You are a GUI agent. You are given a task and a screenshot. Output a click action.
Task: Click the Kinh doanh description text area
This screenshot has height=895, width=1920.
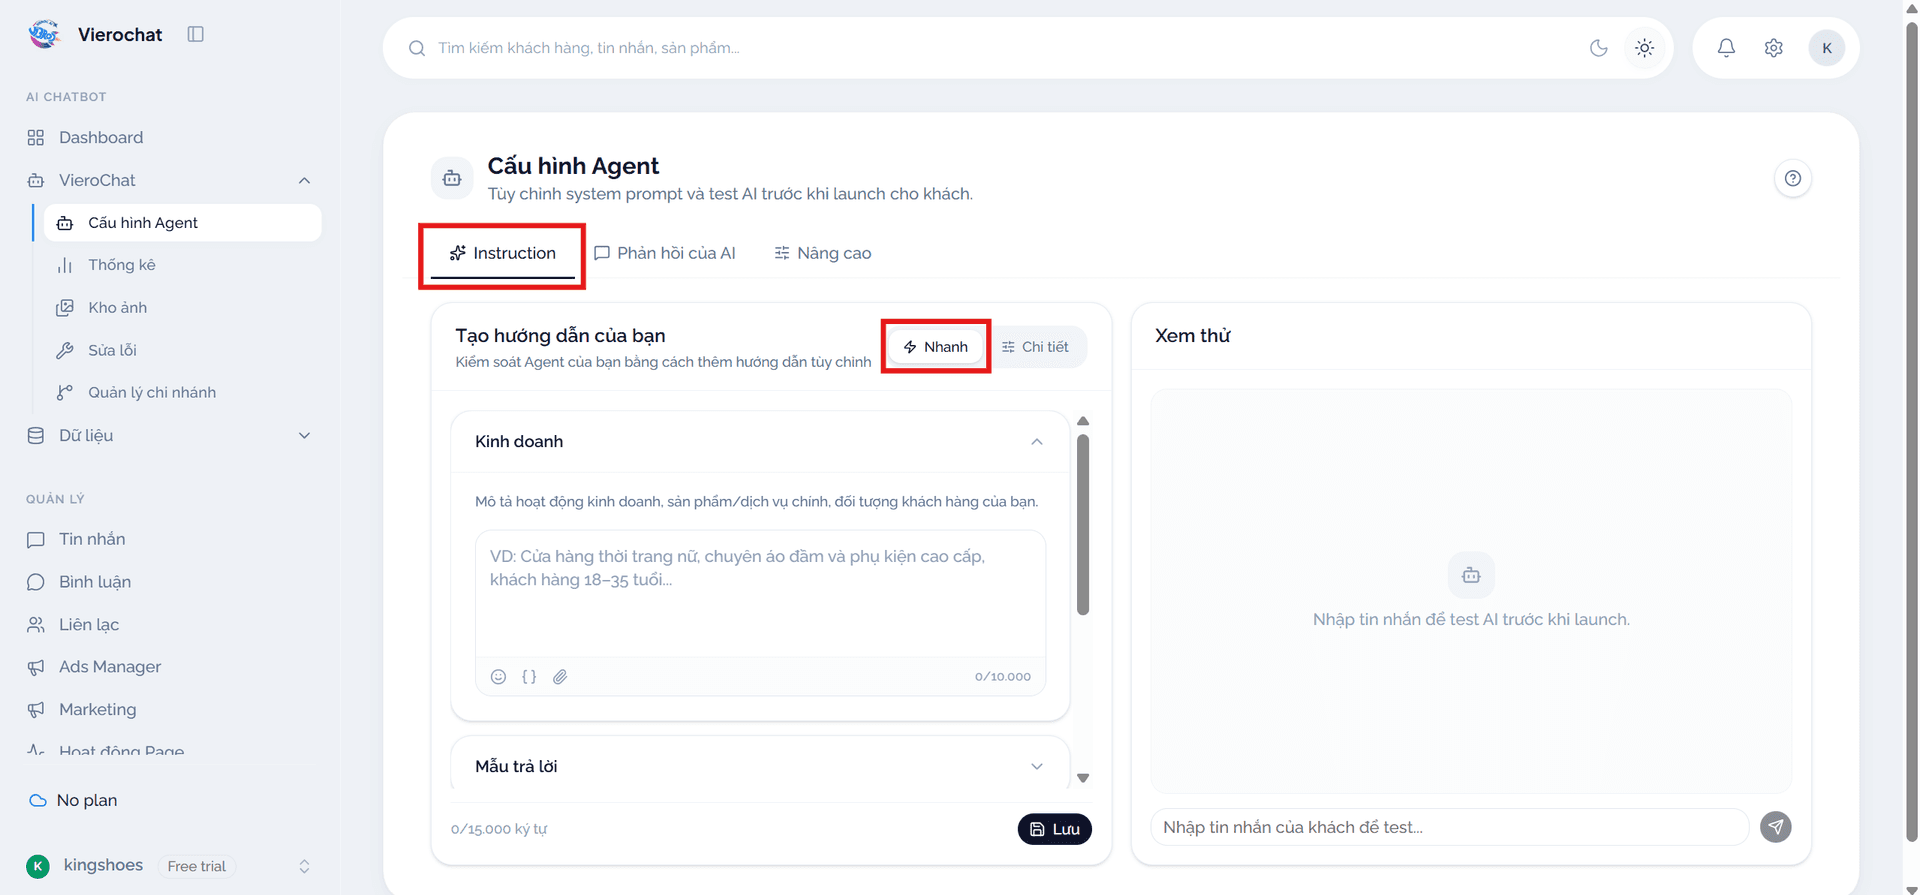click(x=760, y=594)
